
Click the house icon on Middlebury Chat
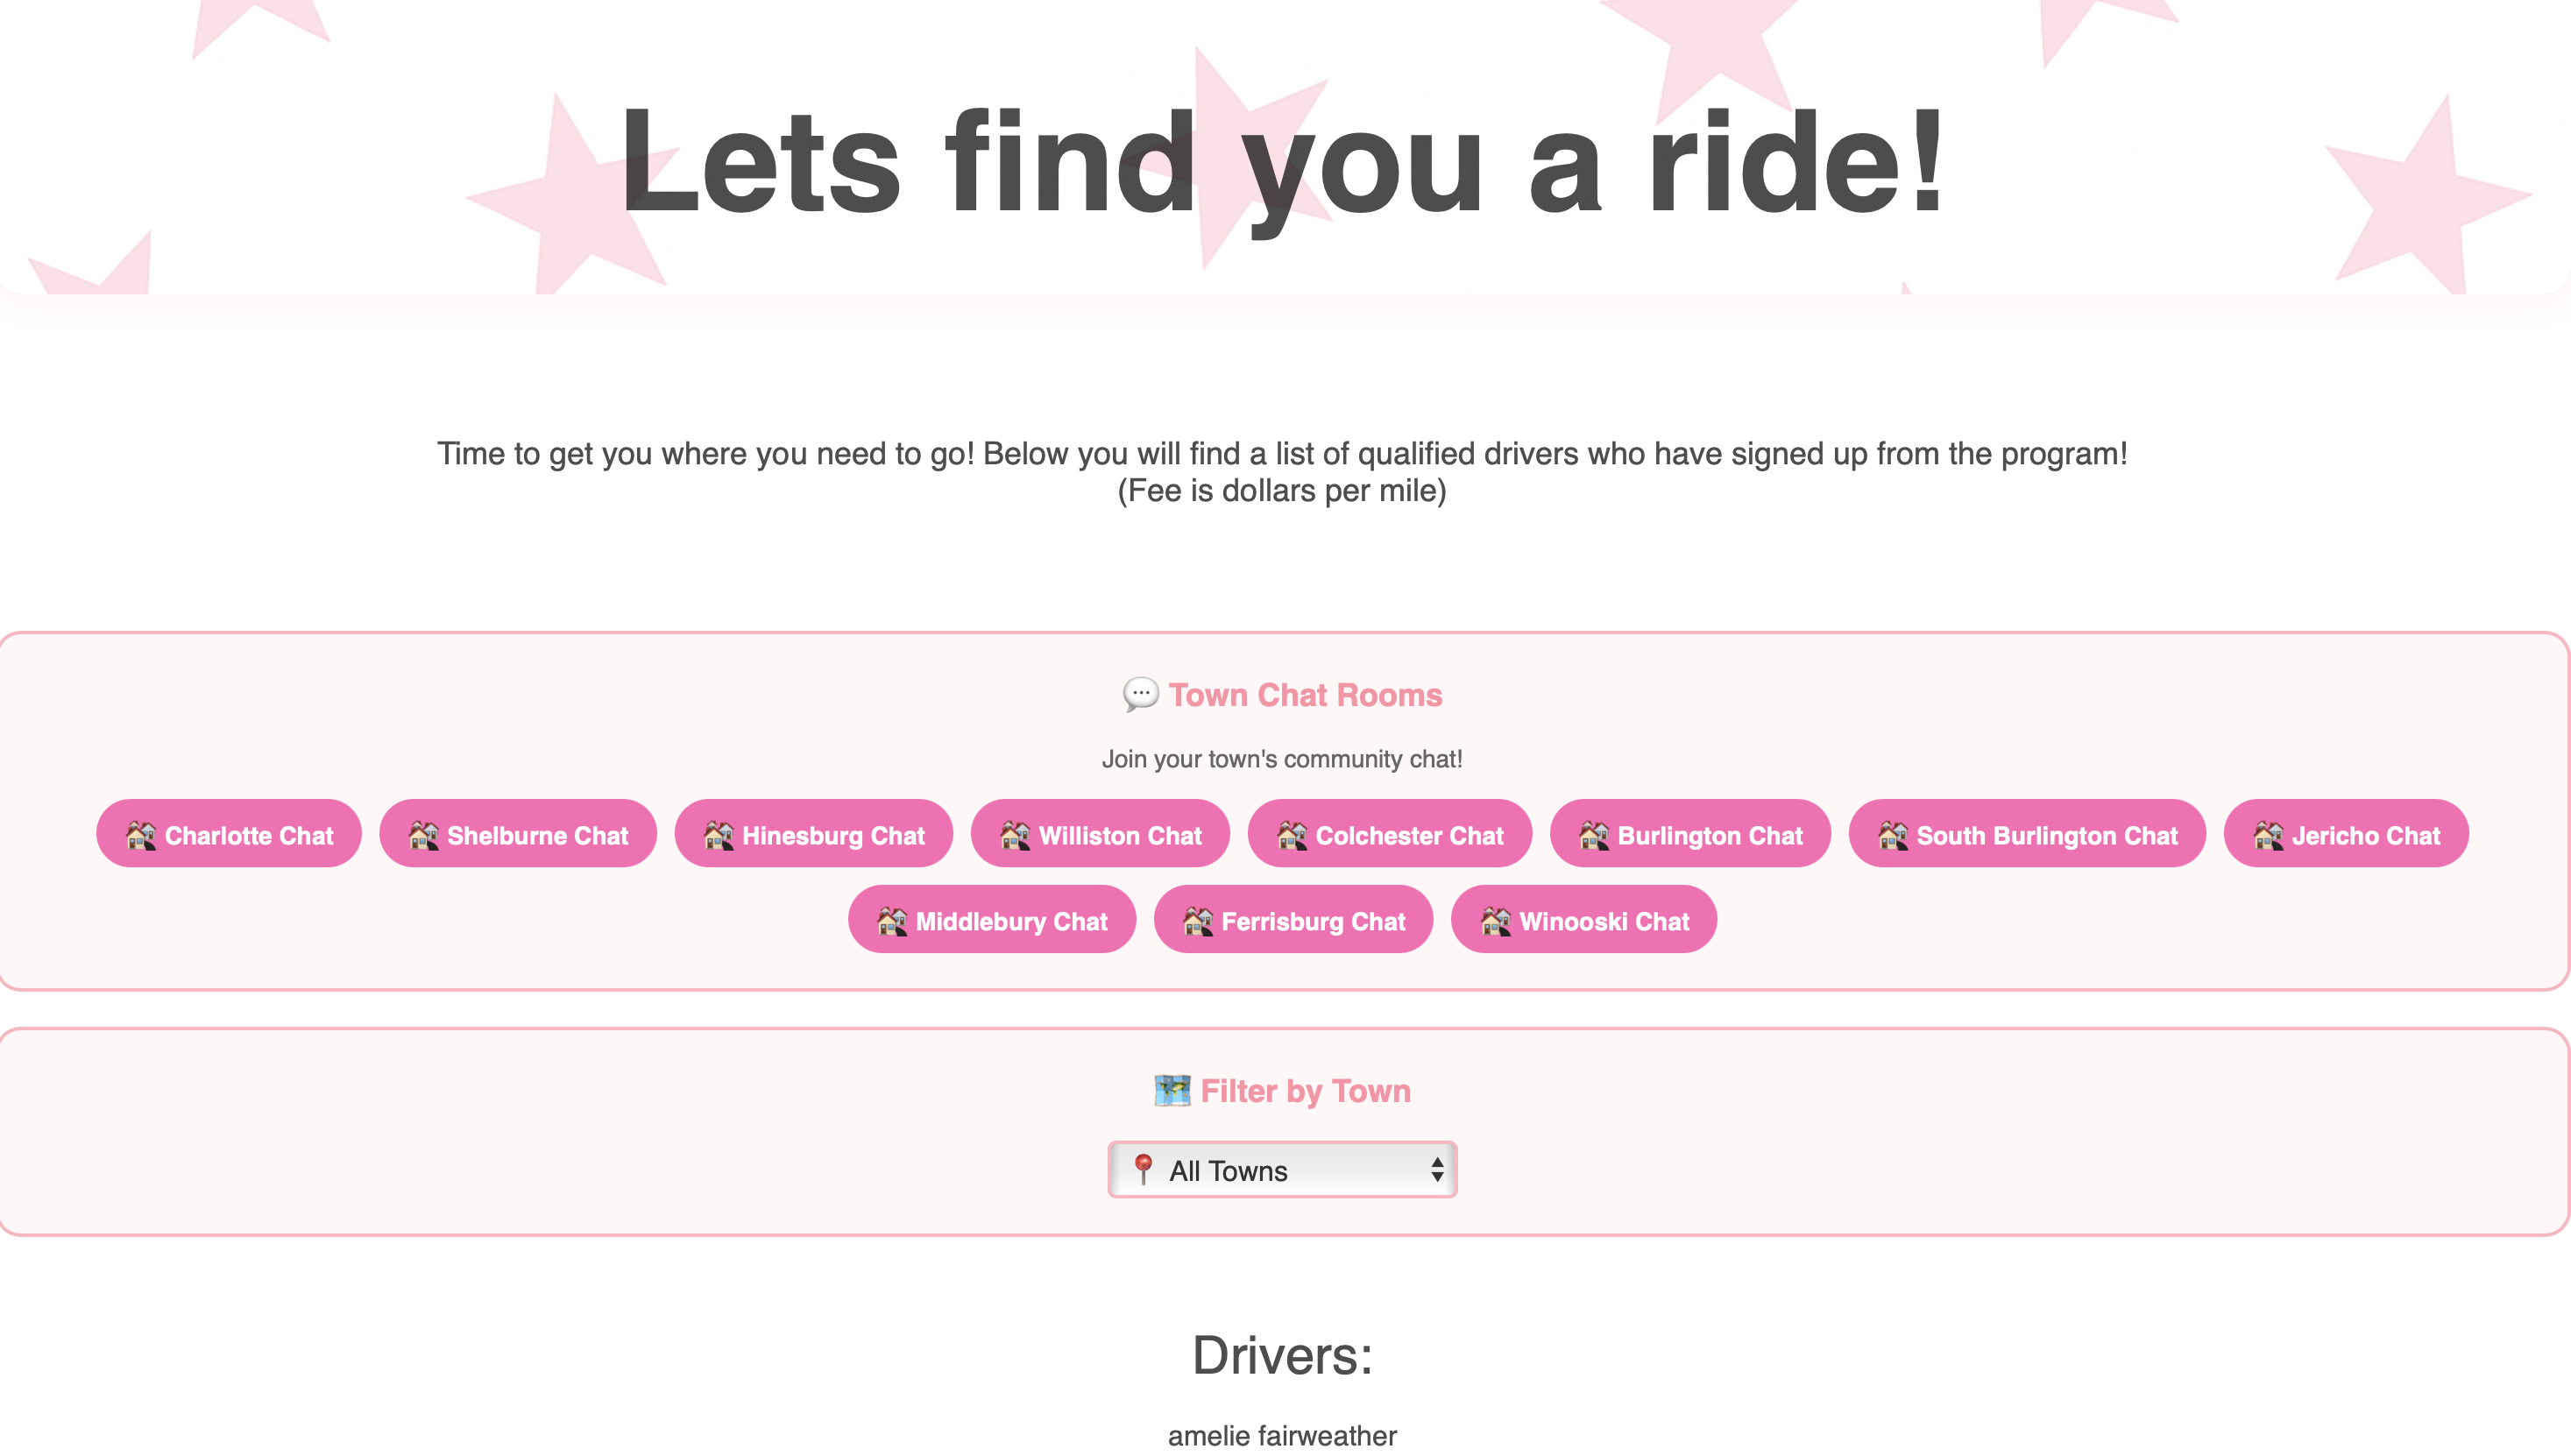click(892, 921)
